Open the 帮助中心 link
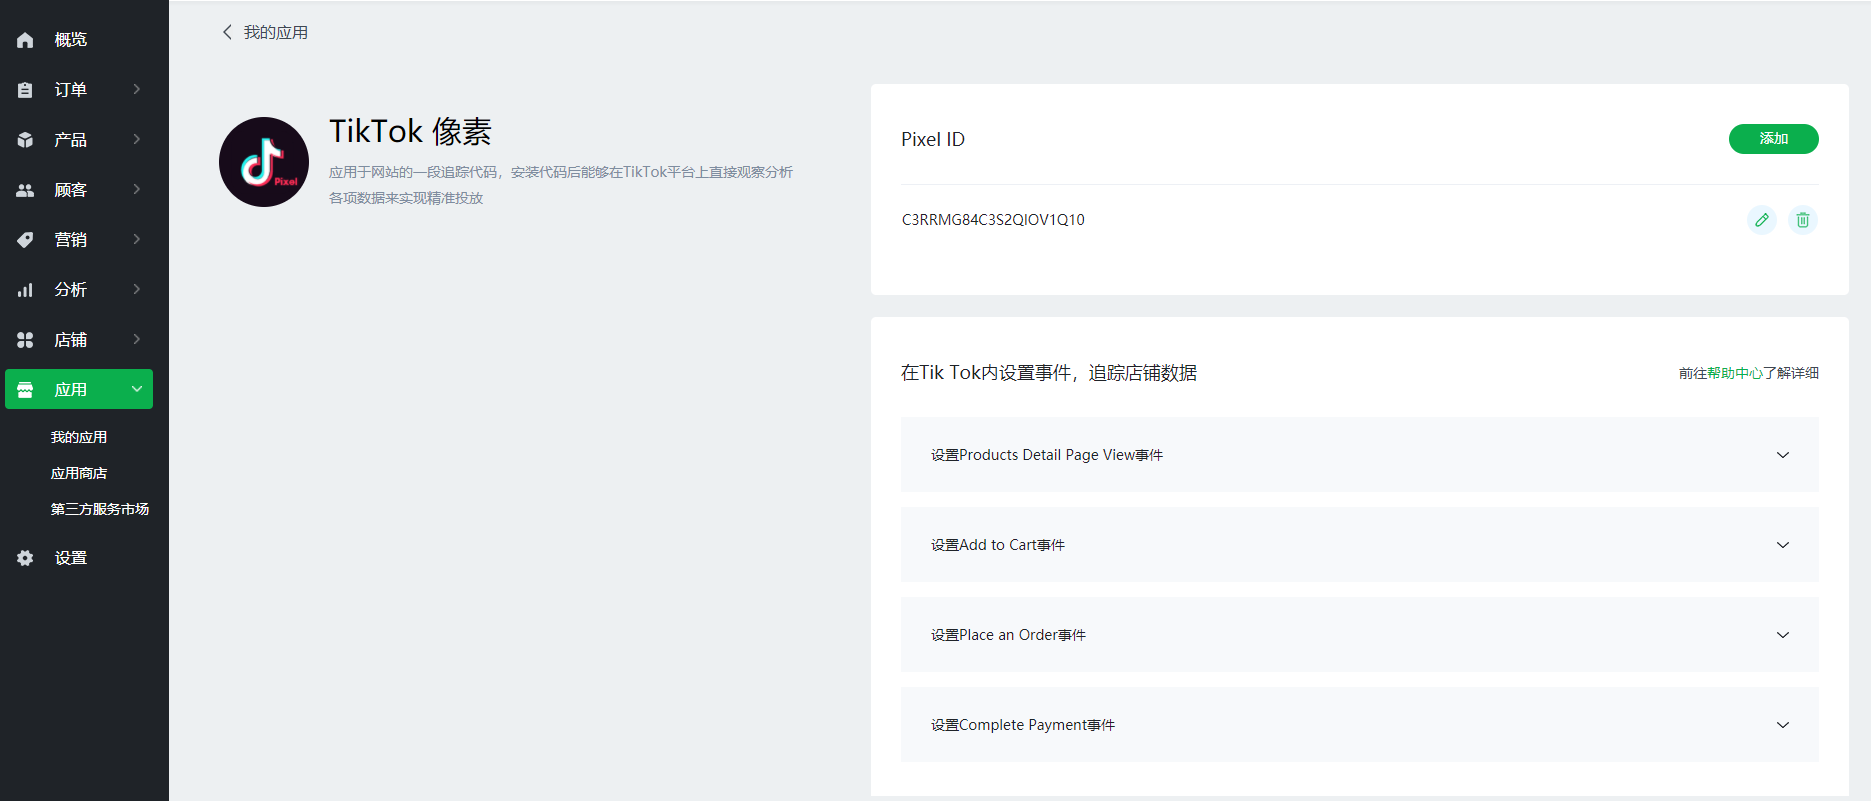 coord(1735,373)
